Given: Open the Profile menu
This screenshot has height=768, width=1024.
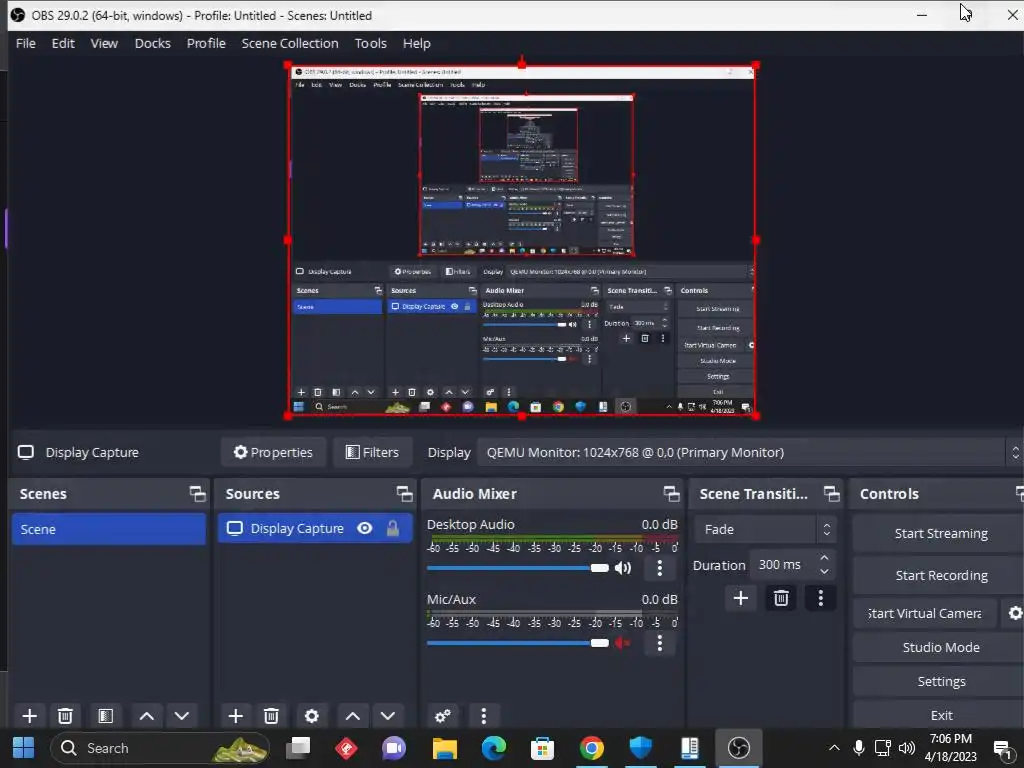Looking at the screenshot, I should [206, 43].
